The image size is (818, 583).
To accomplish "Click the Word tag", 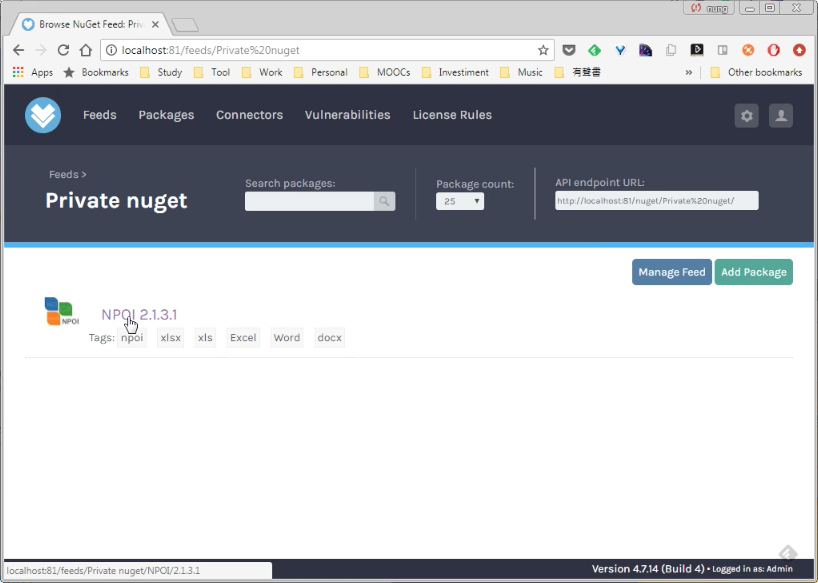I will pyautogui.click(x=287, y=337).
